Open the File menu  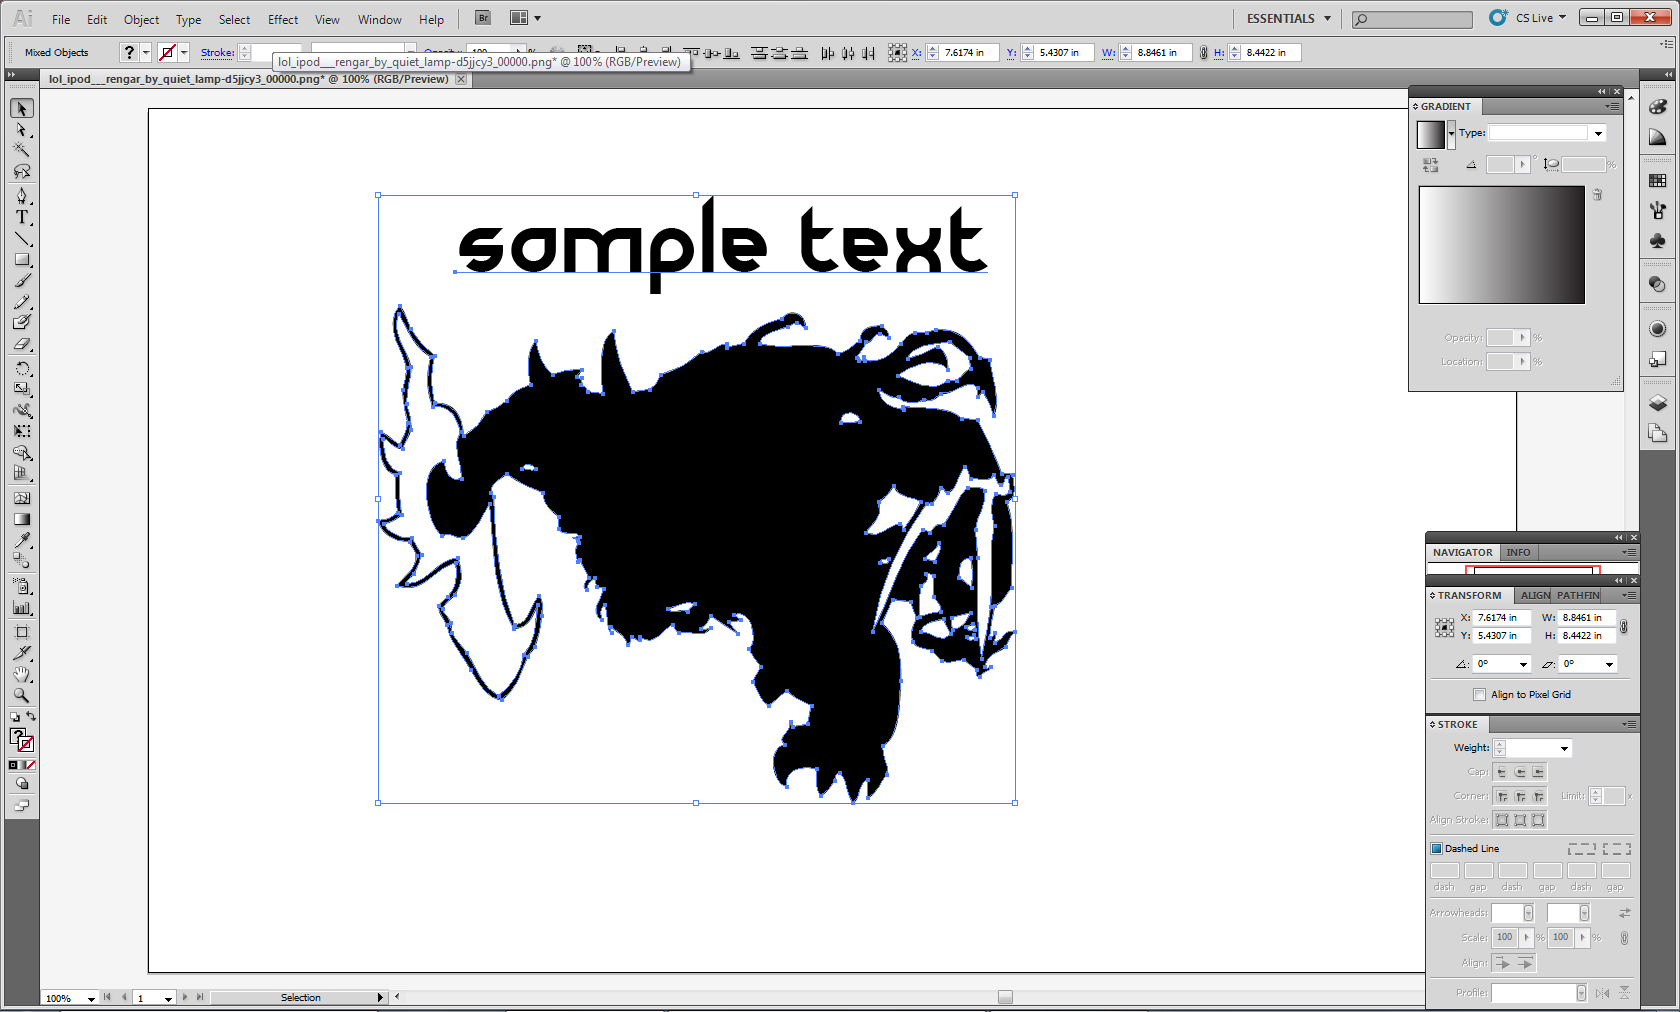click(61, 19)
